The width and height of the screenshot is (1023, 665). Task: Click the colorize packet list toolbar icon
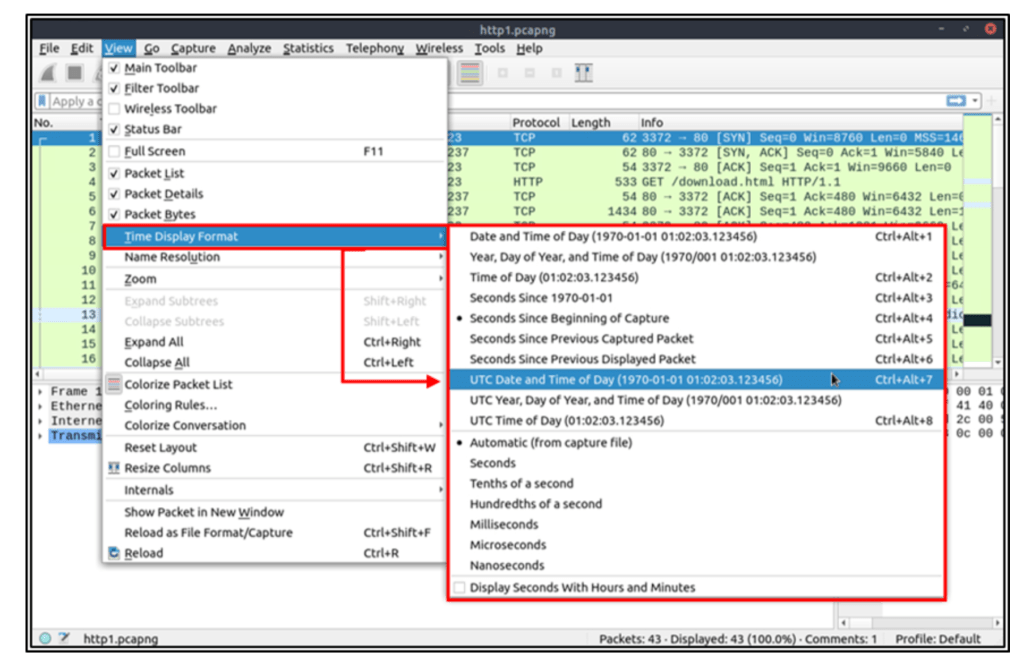point(470,73)
